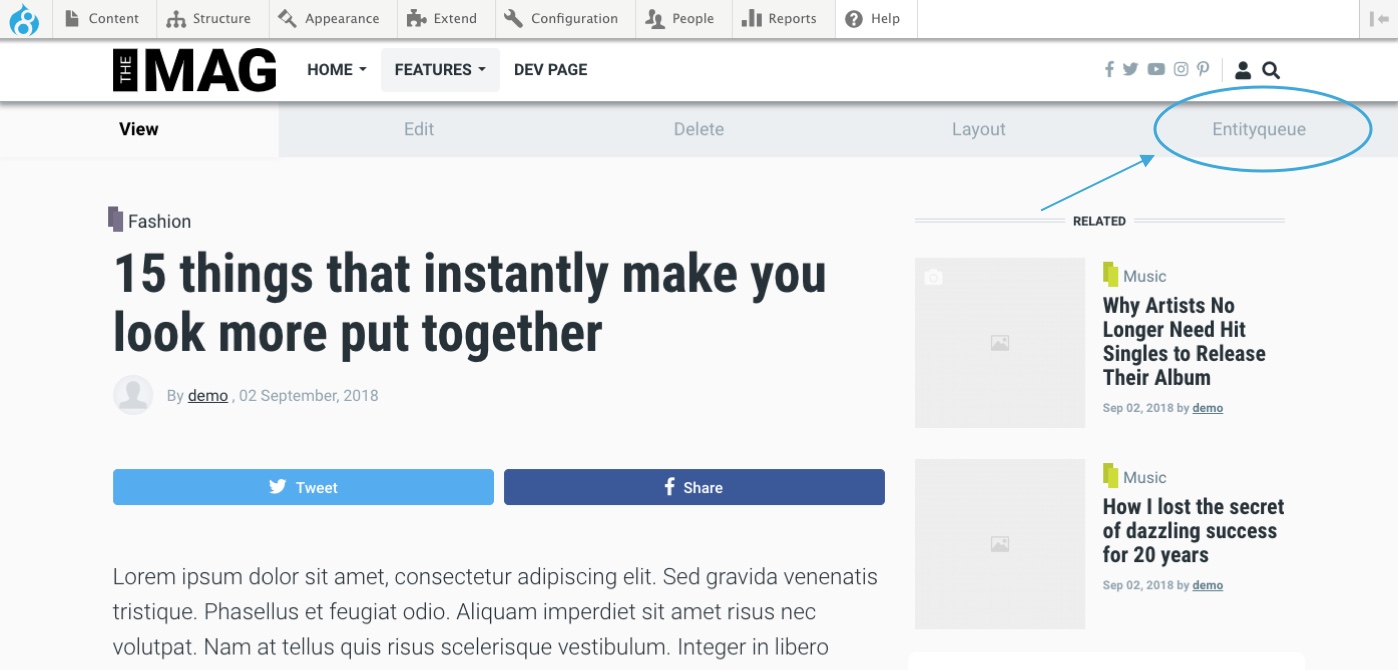
Task: Open the YouTube social icon in header
Action: tap(1156, 70)
